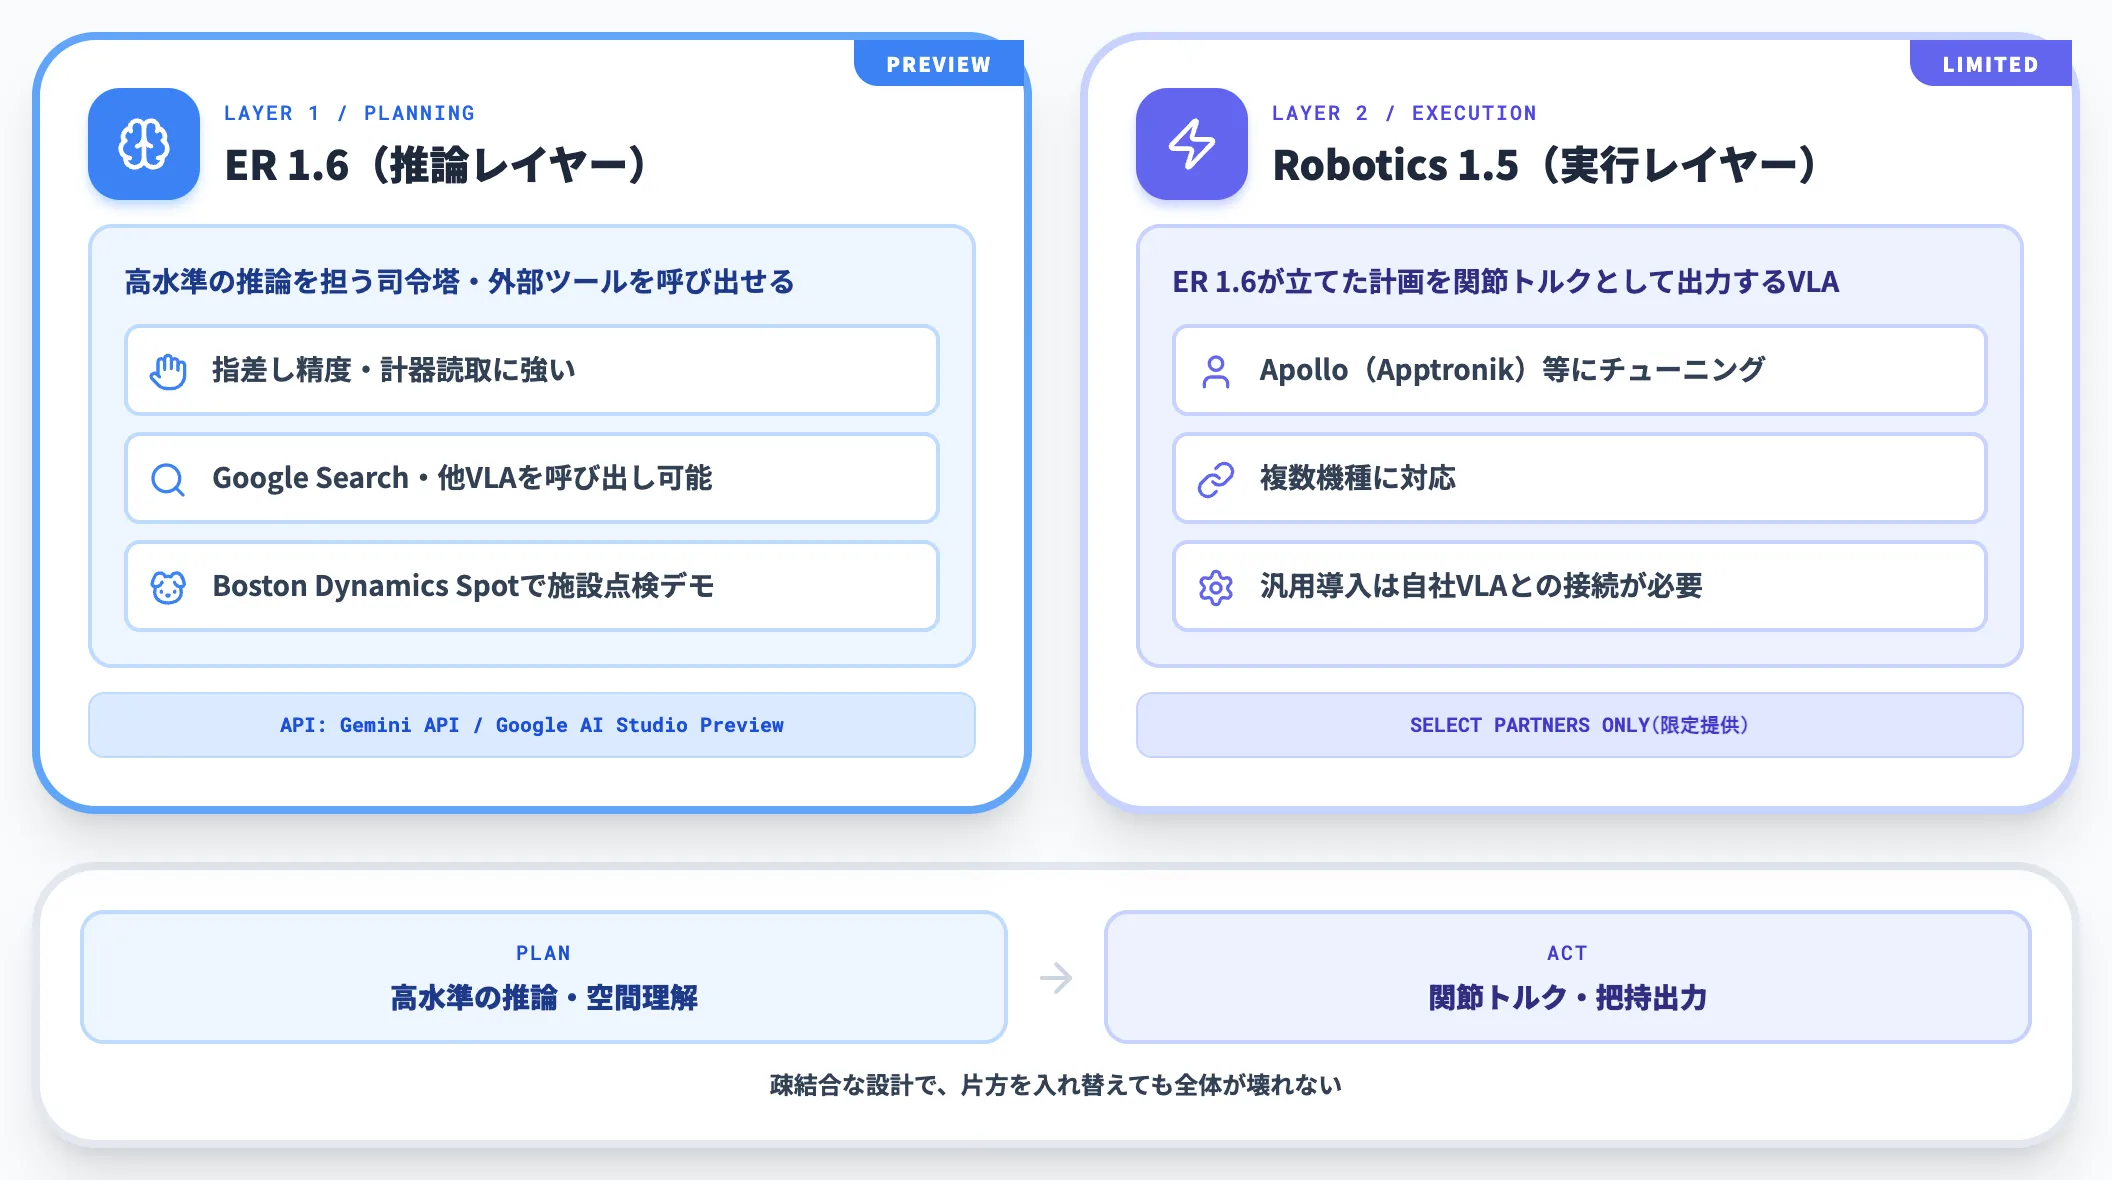Click the LIMITED badge
Viewport: 2112px width, 1180px height.
pyautogui.click(x=1991, y=63)
